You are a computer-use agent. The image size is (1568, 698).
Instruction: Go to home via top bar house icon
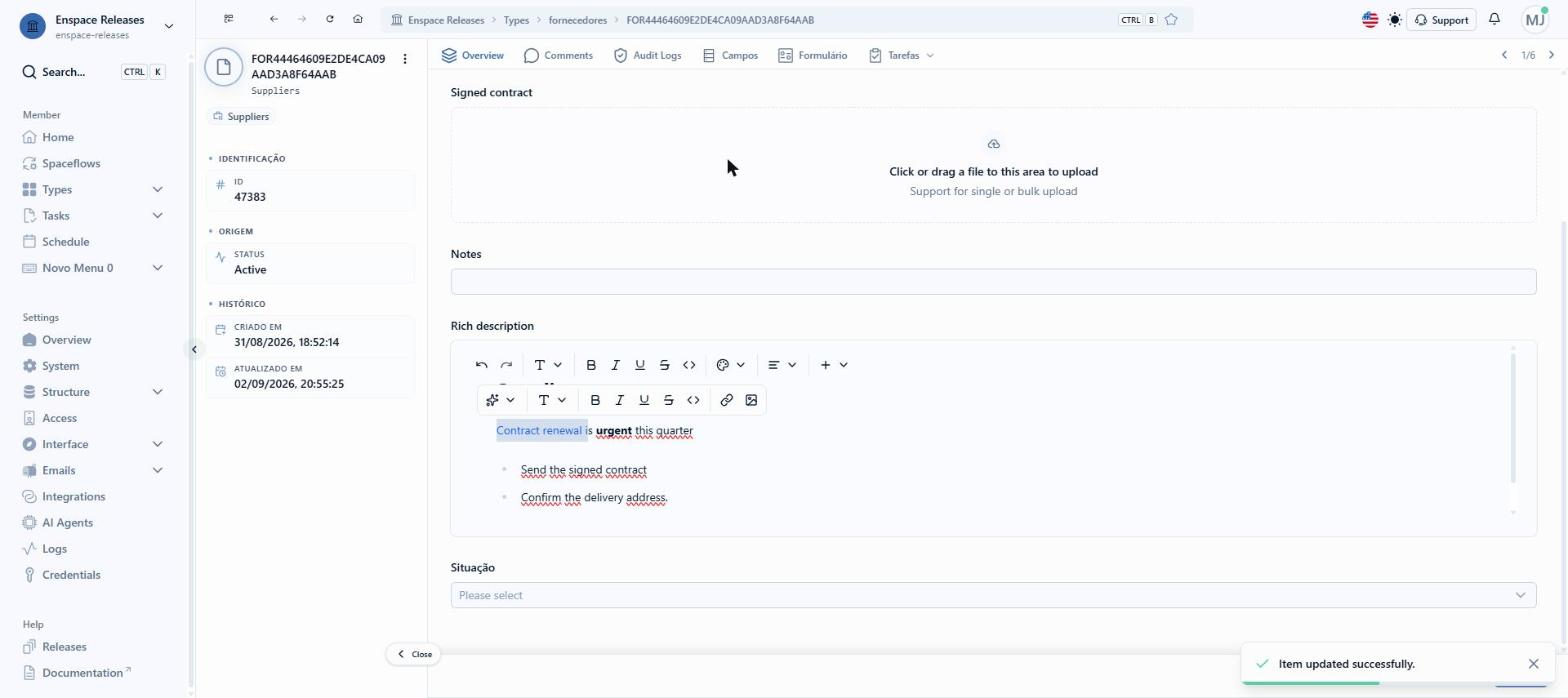[358, 19]
